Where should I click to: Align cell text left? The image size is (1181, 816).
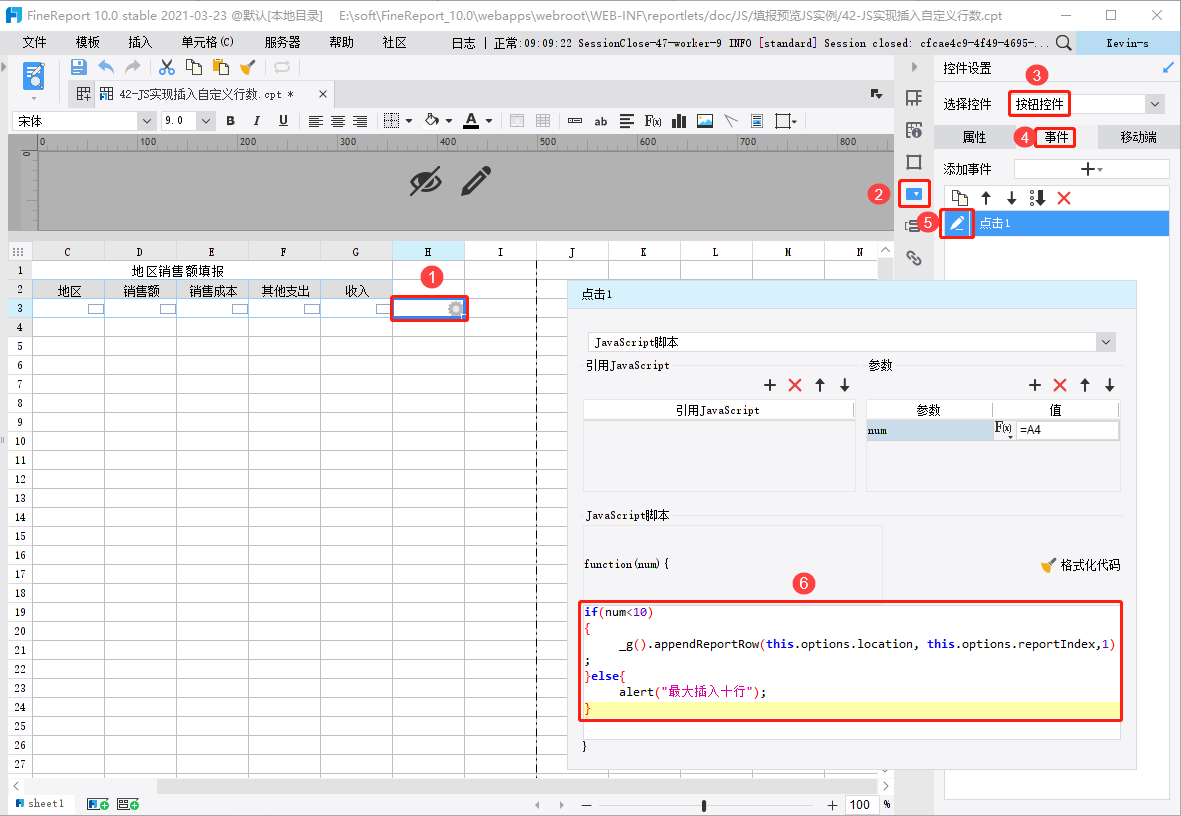316,121
